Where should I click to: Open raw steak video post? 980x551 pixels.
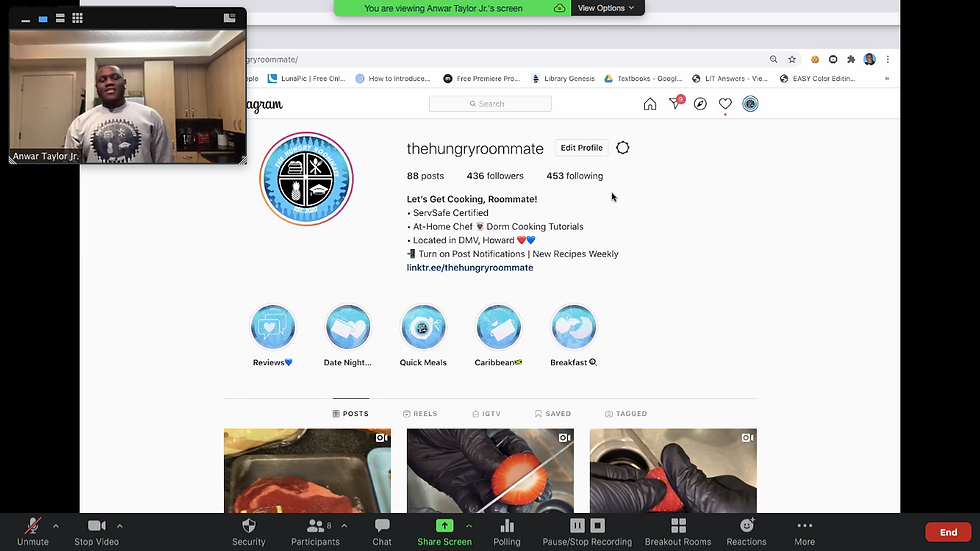pyautogui.click(x=307, y=470)
